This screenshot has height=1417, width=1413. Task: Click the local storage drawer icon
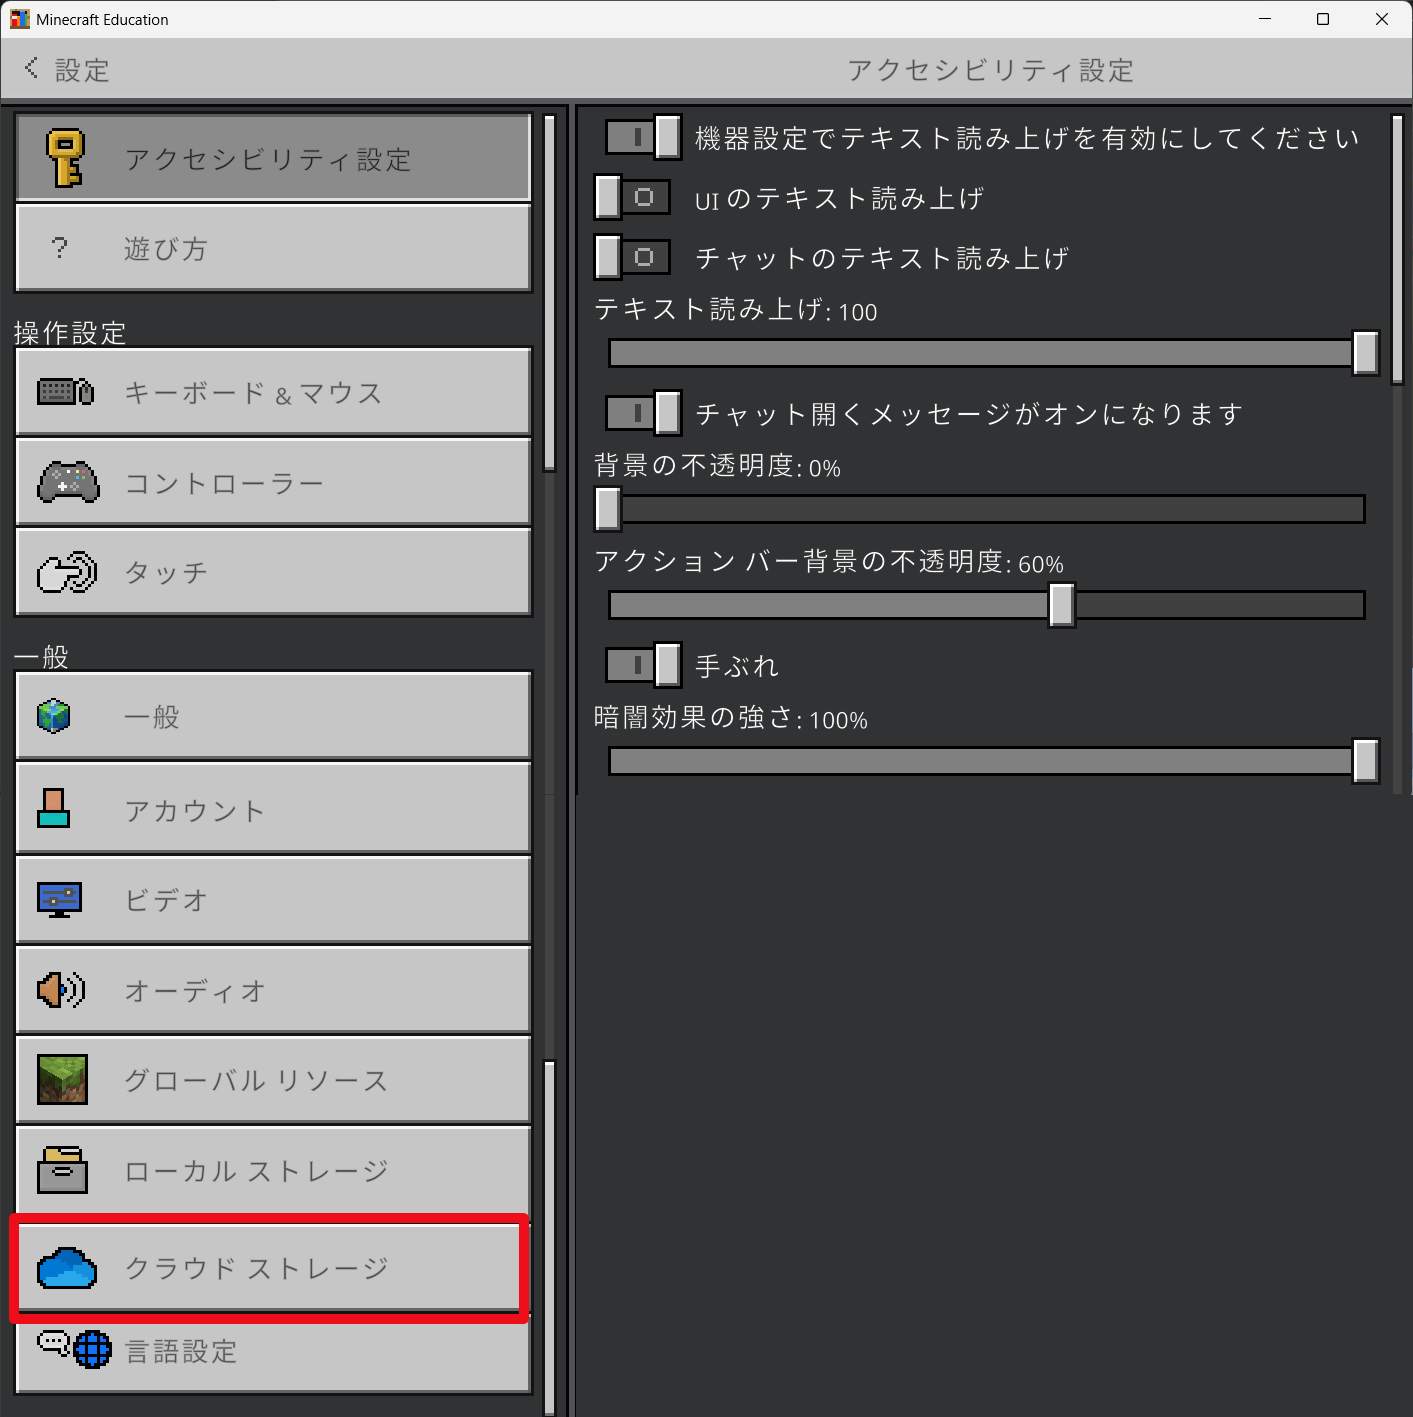(x=62, y=1170)
